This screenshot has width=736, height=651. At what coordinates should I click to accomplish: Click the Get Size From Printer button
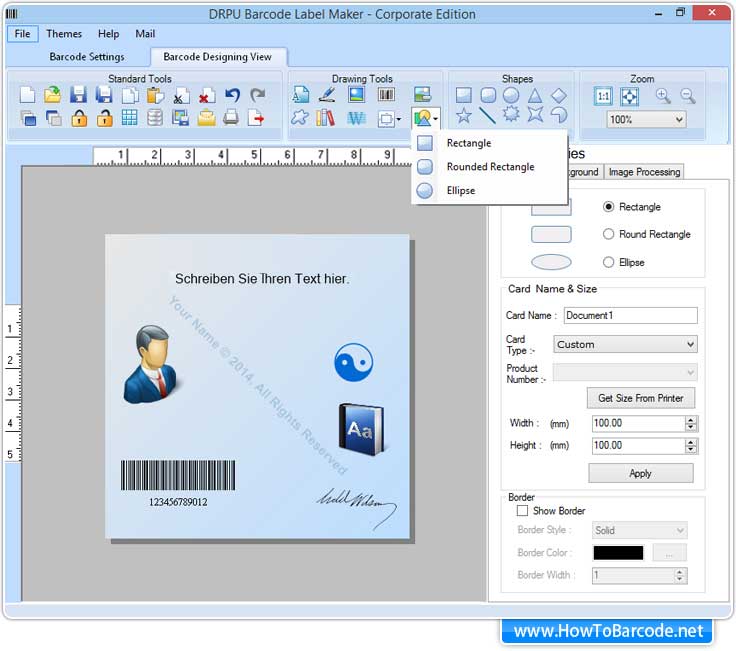coord(641,398)
